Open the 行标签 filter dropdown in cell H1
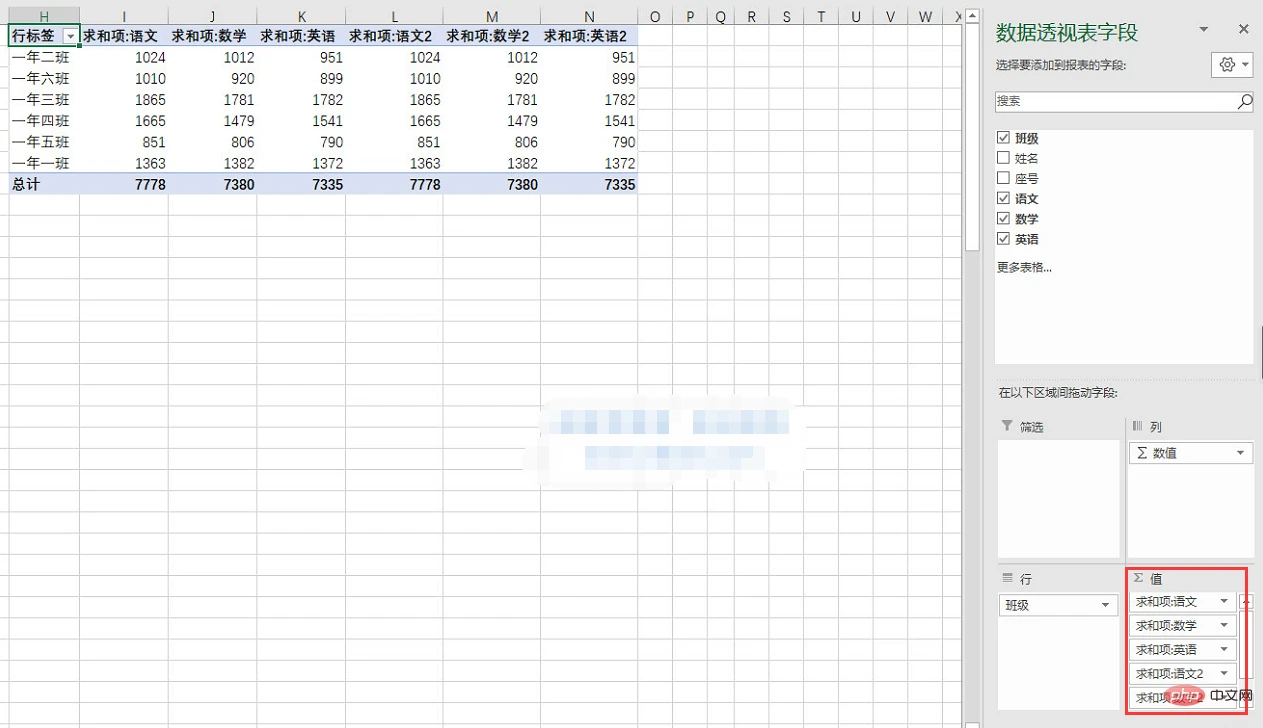1263x728 pixels. click(x=70, y=36)
